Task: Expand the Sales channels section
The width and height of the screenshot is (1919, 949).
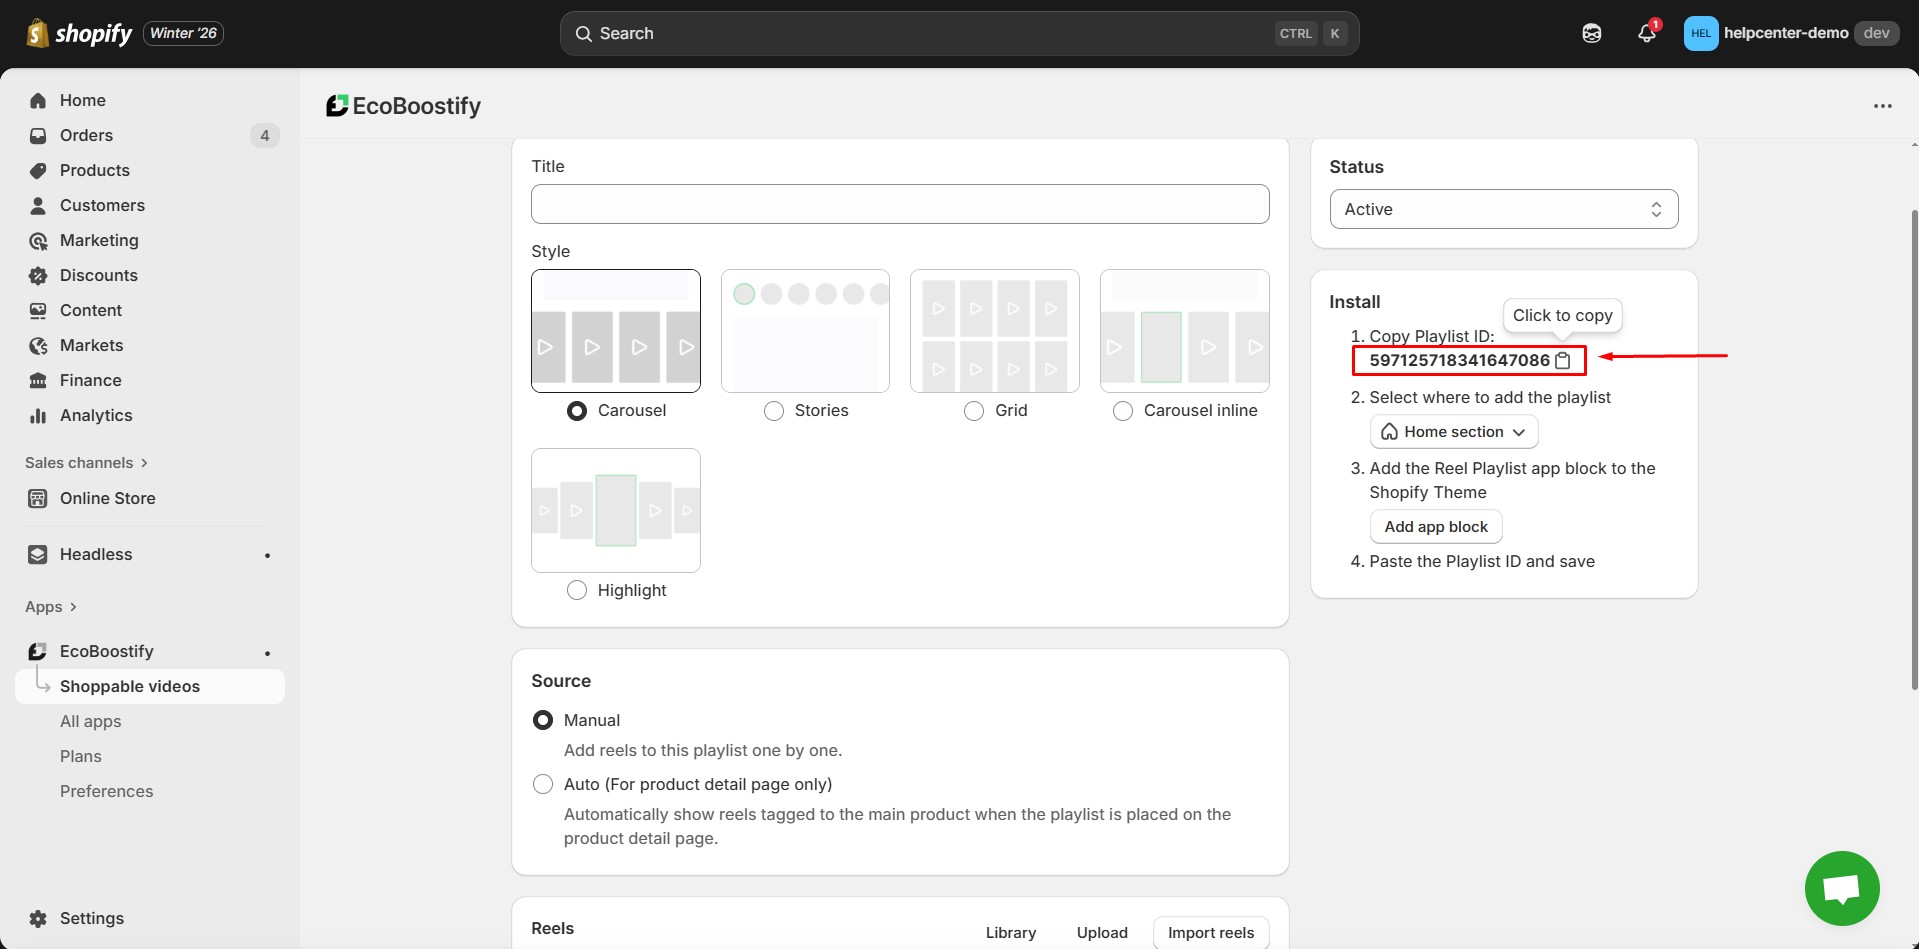Action: pos(86,463)
